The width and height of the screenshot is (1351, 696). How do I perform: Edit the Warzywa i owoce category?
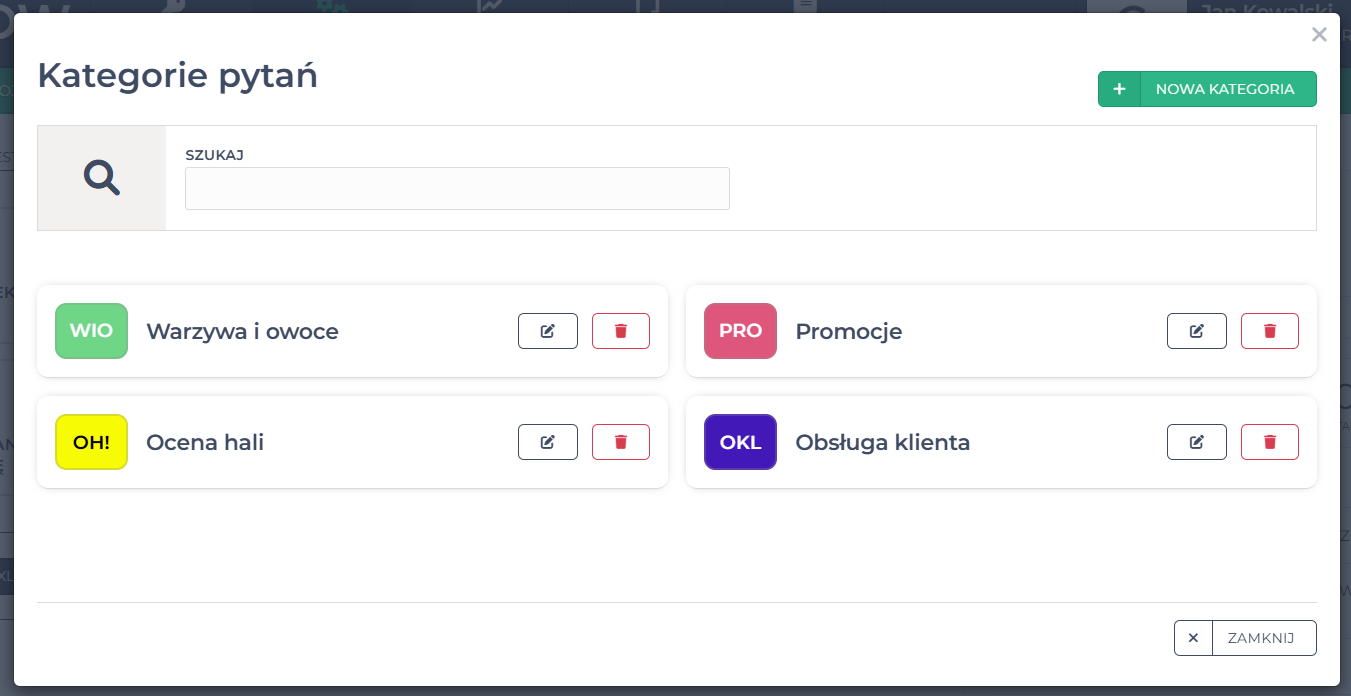coord(547,331)
